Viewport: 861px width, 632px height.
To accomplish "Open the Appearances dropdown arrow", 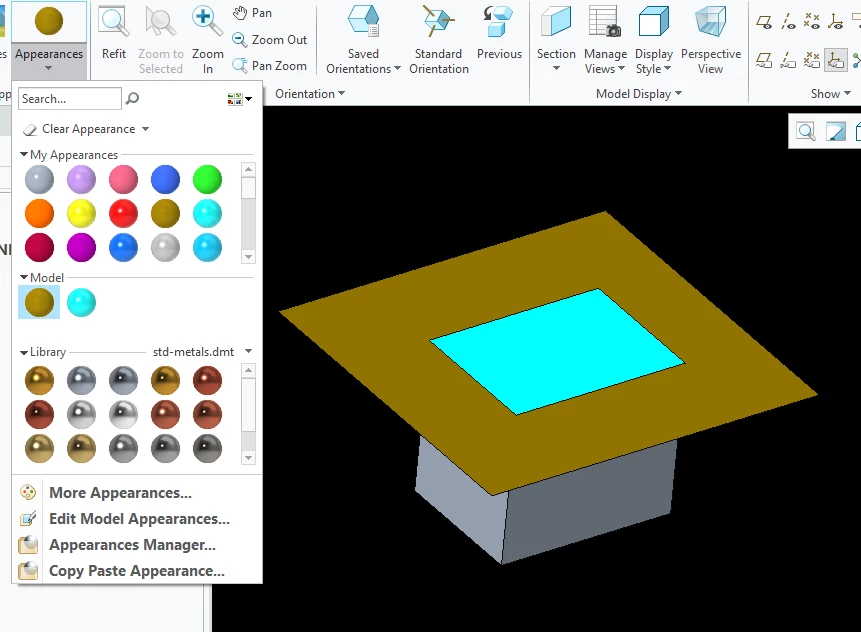I will pos(48,69).
